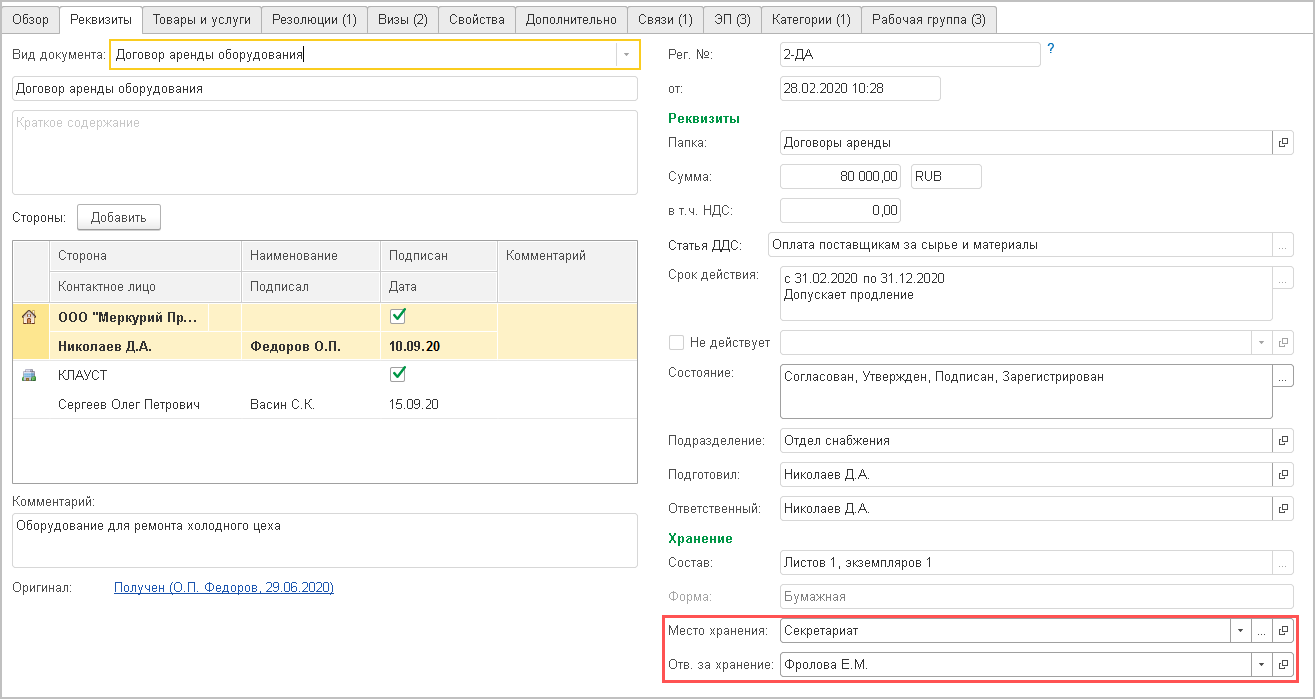The height and width of the screenshot is (699, 1315).
Task: Open the Связи (1) tab
Action: click(665, 19)
